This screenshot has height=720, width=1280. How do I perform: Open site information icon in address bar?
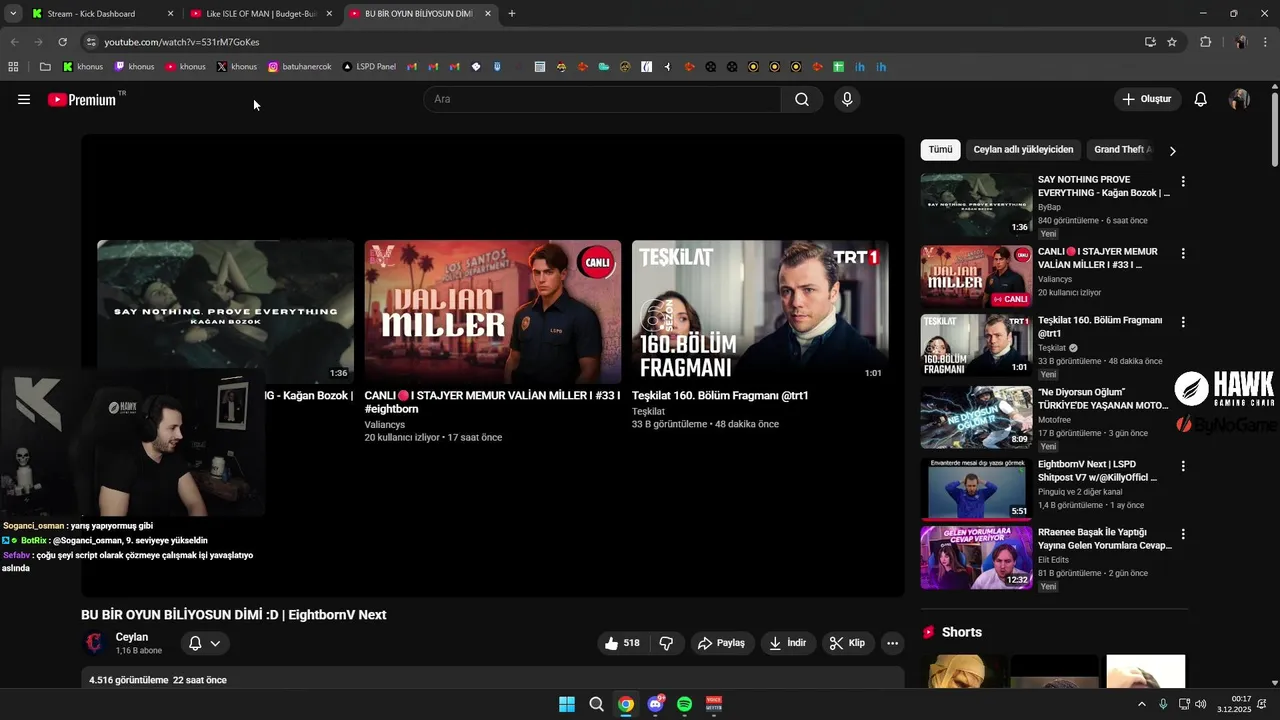coord(91,42)
